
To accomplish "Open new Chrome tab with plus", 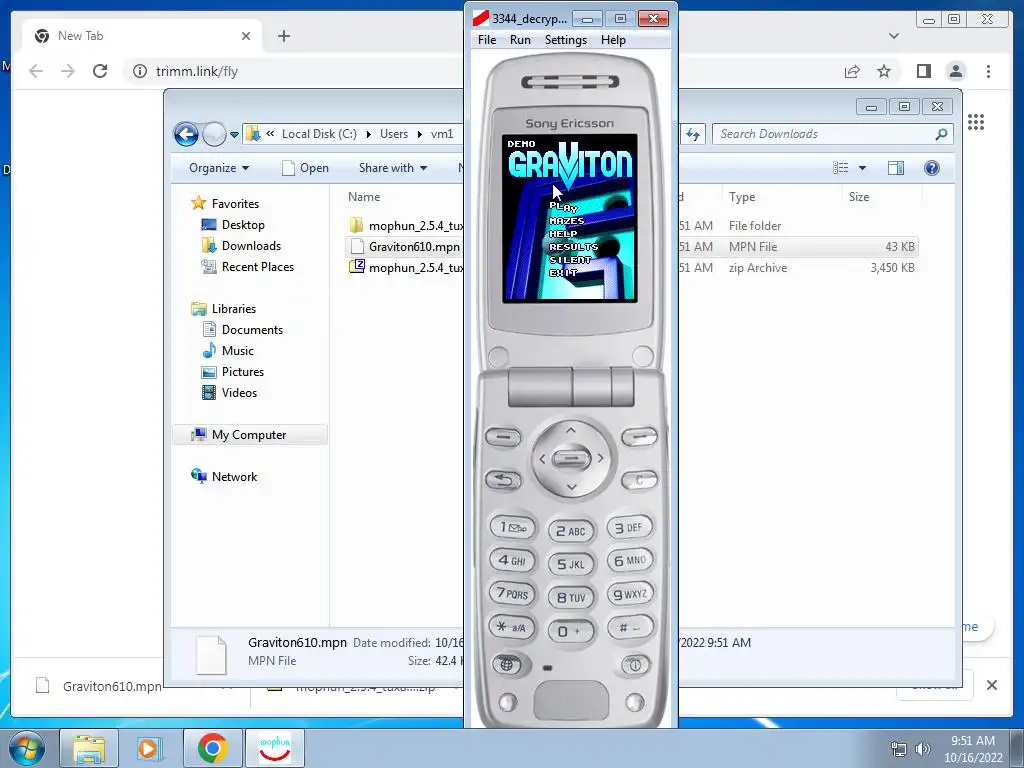I will [283, 36].
